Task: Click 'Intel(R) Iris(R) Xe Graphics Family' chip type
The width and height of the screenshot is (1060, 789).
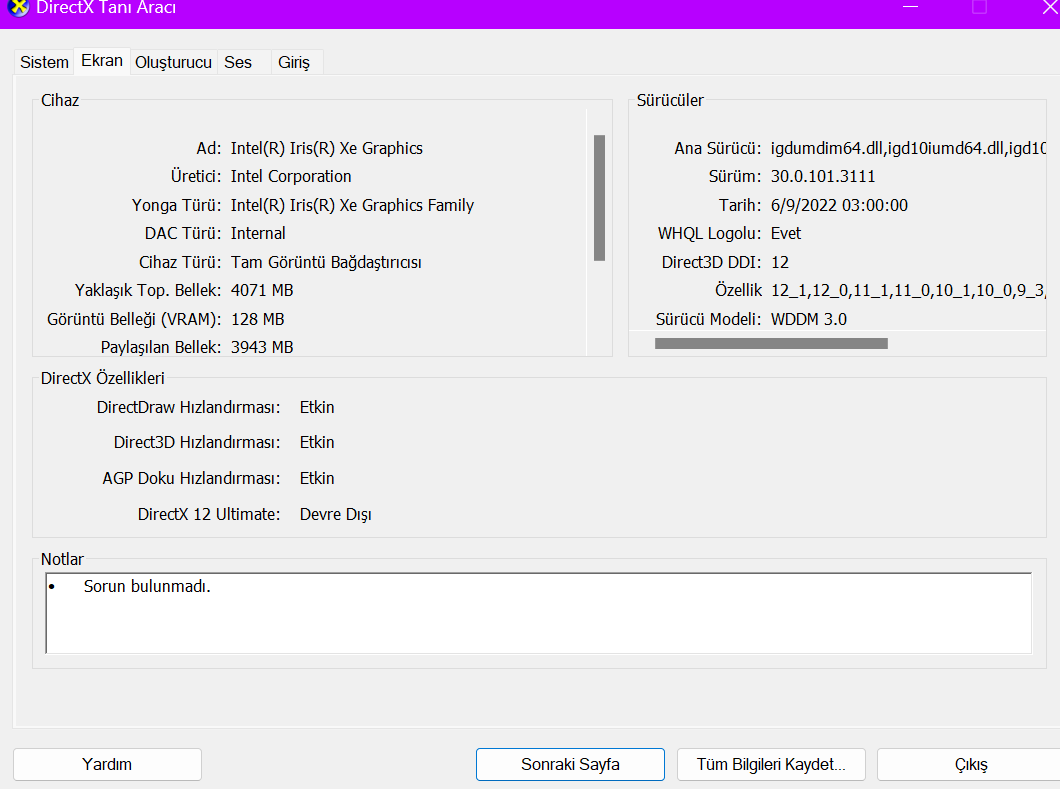Action: coord(352,205)
